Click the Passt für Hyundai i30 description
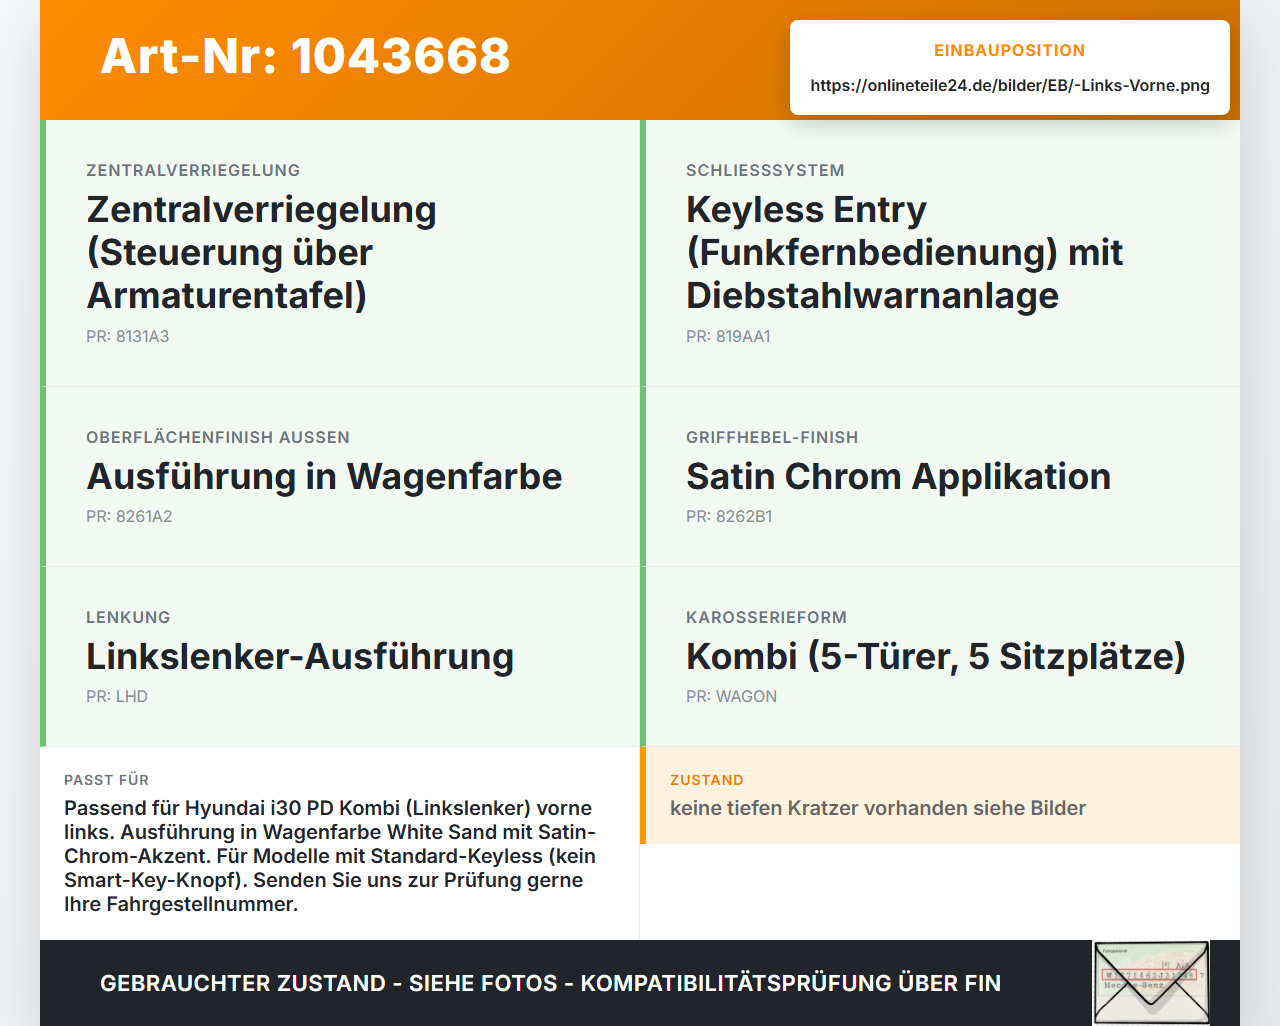1280x1026 pixels. [x=331, y=856]
